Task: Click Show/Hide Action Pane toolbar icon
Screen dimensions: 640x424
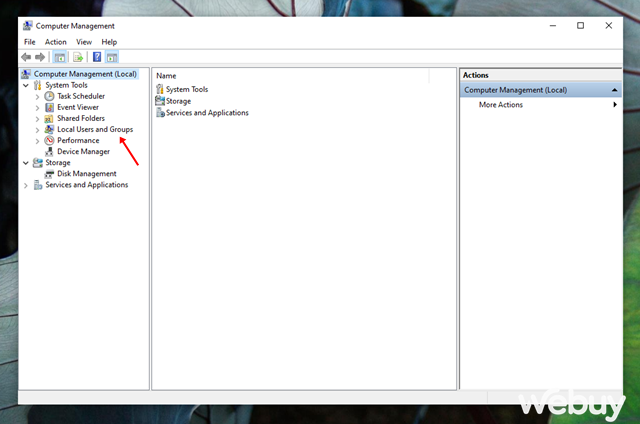Action: (112, 57)
